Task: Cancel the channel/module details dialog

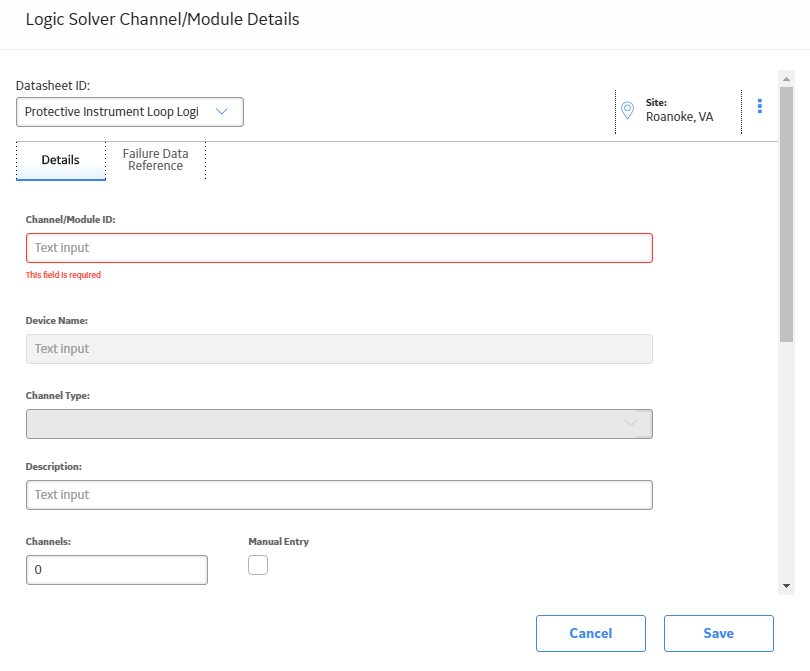Action: 590,633
